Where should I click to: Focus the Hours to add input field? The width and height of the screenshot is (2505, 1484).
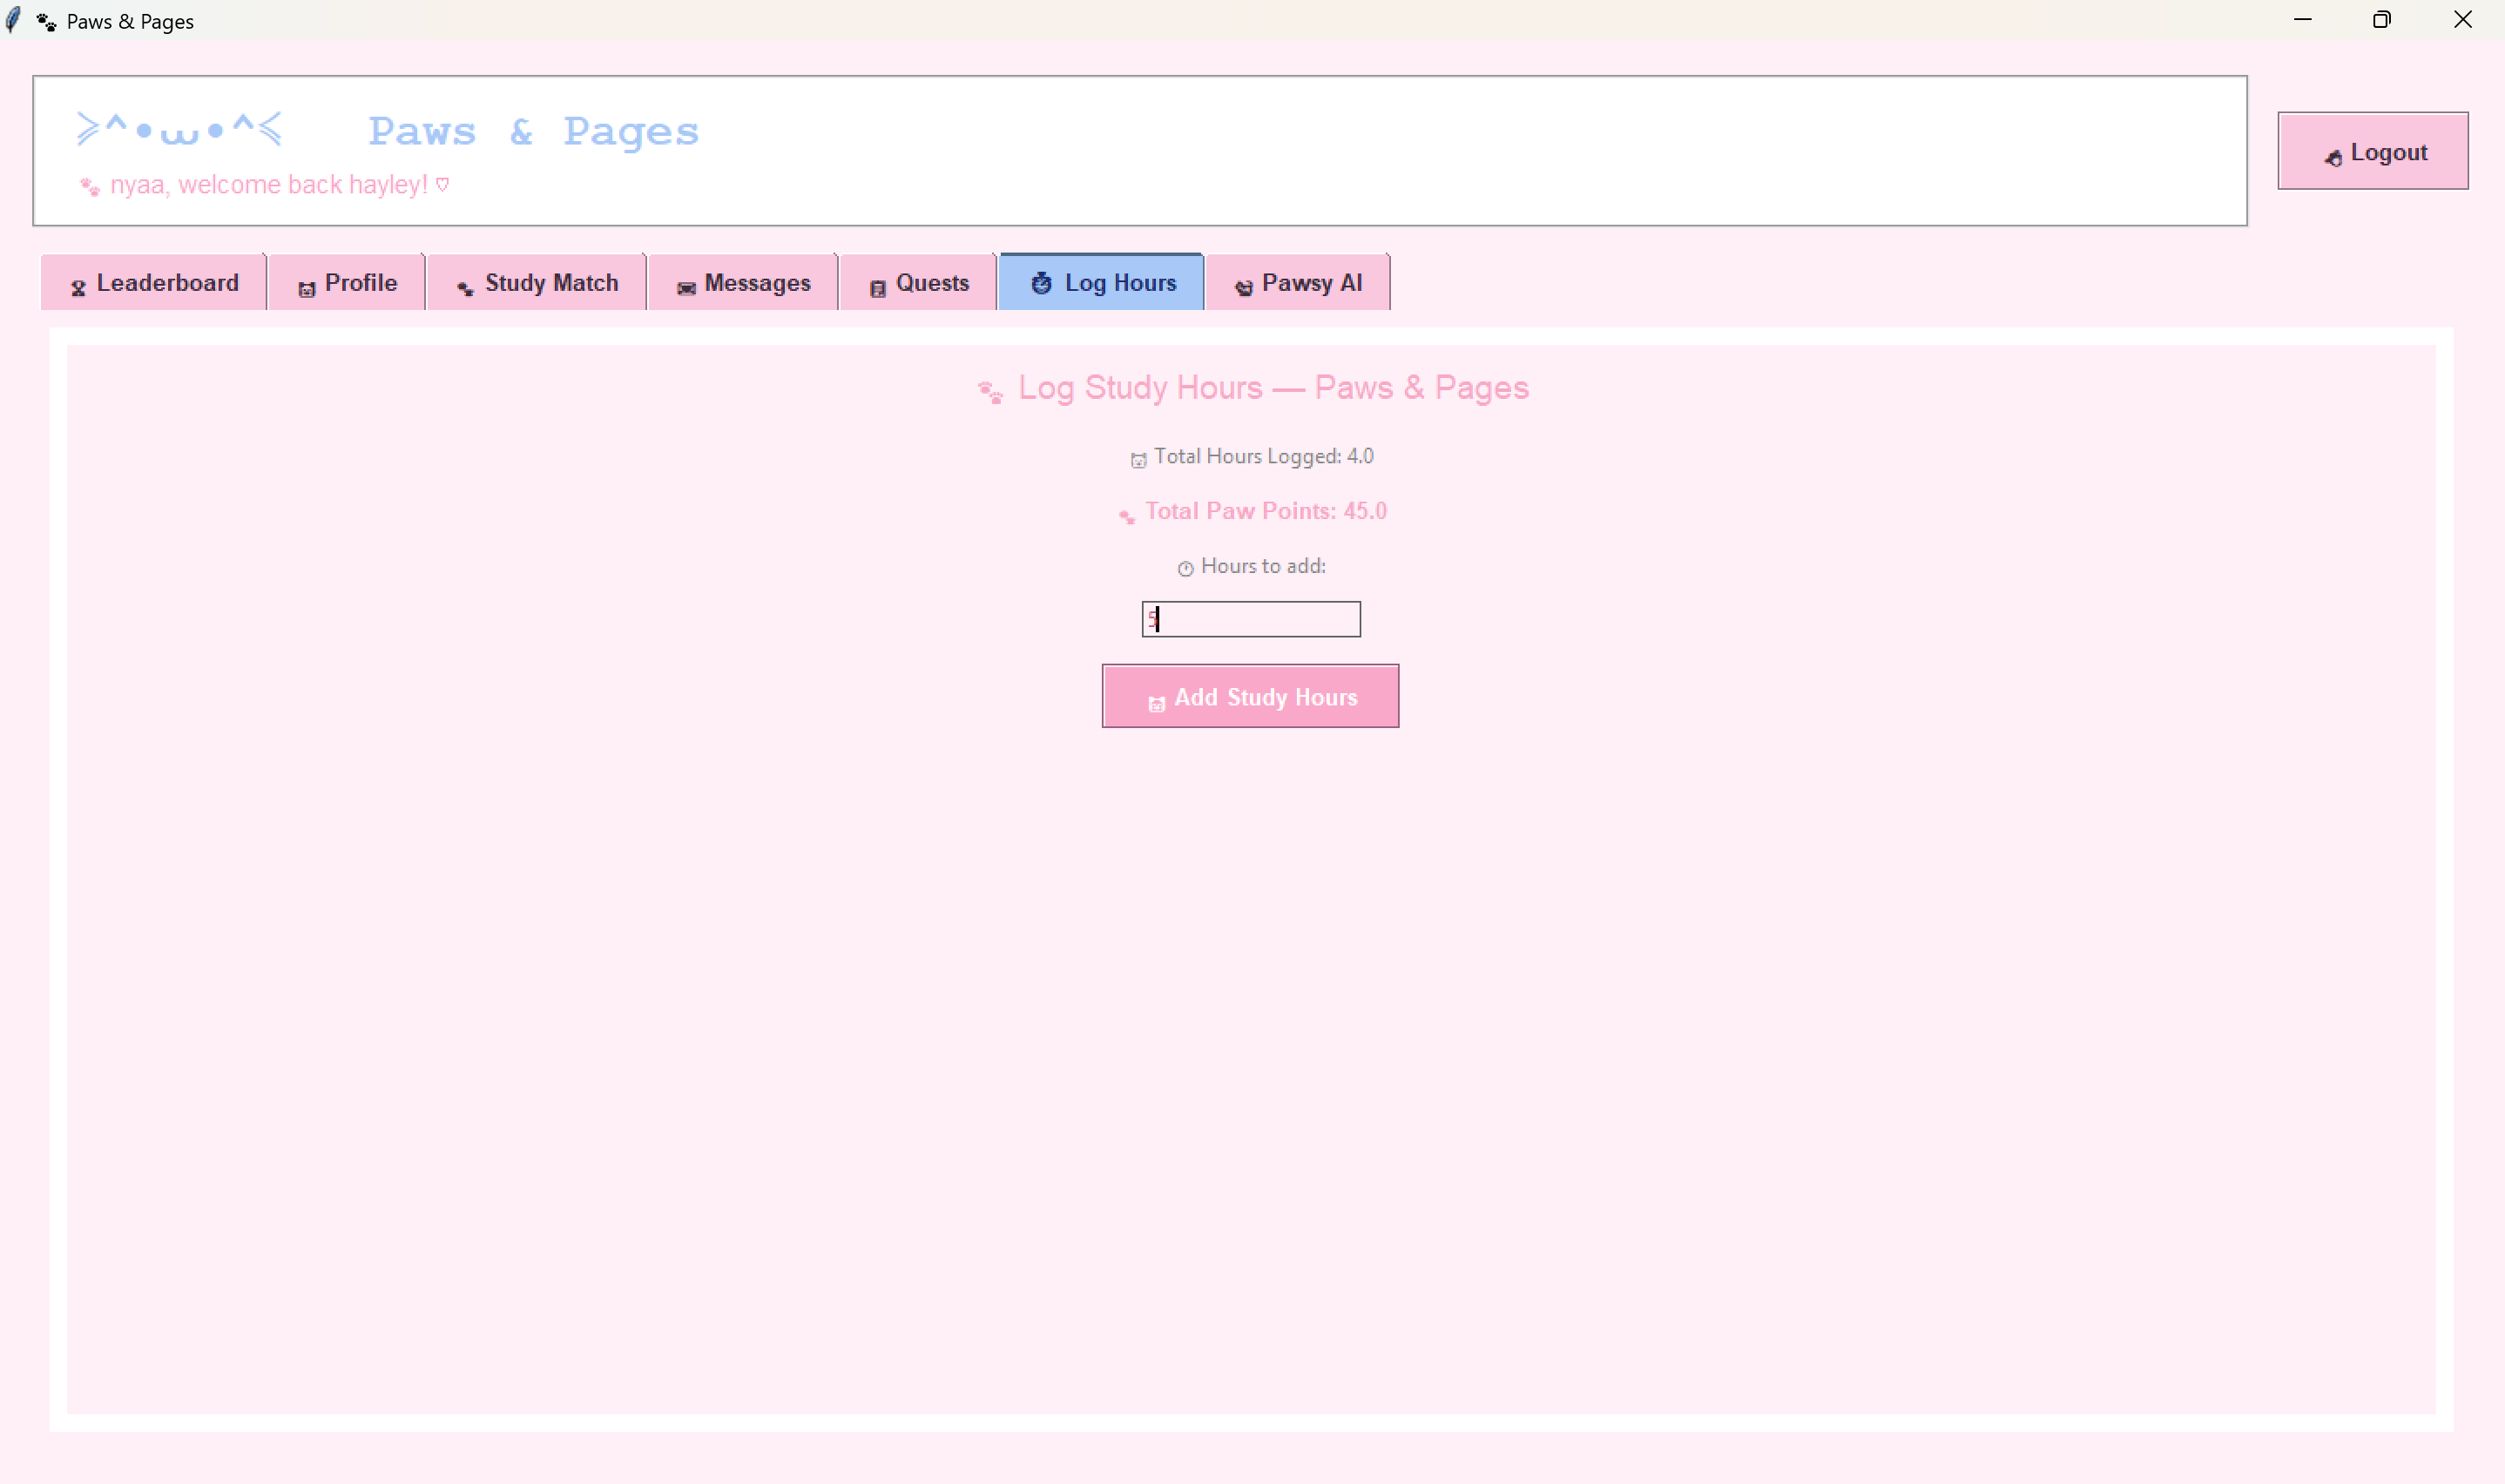click(1251, 619)
